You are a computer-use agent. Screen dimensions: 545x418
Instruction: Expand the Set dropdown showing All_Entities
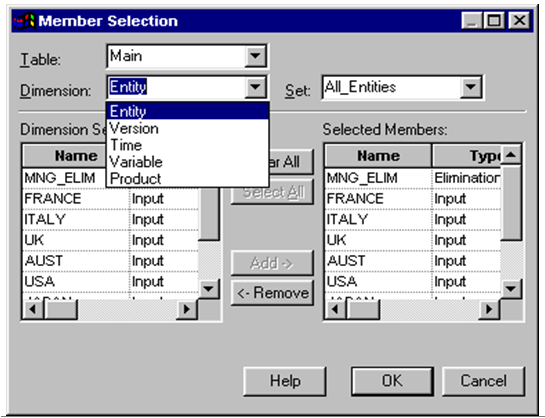coord(471,87)
